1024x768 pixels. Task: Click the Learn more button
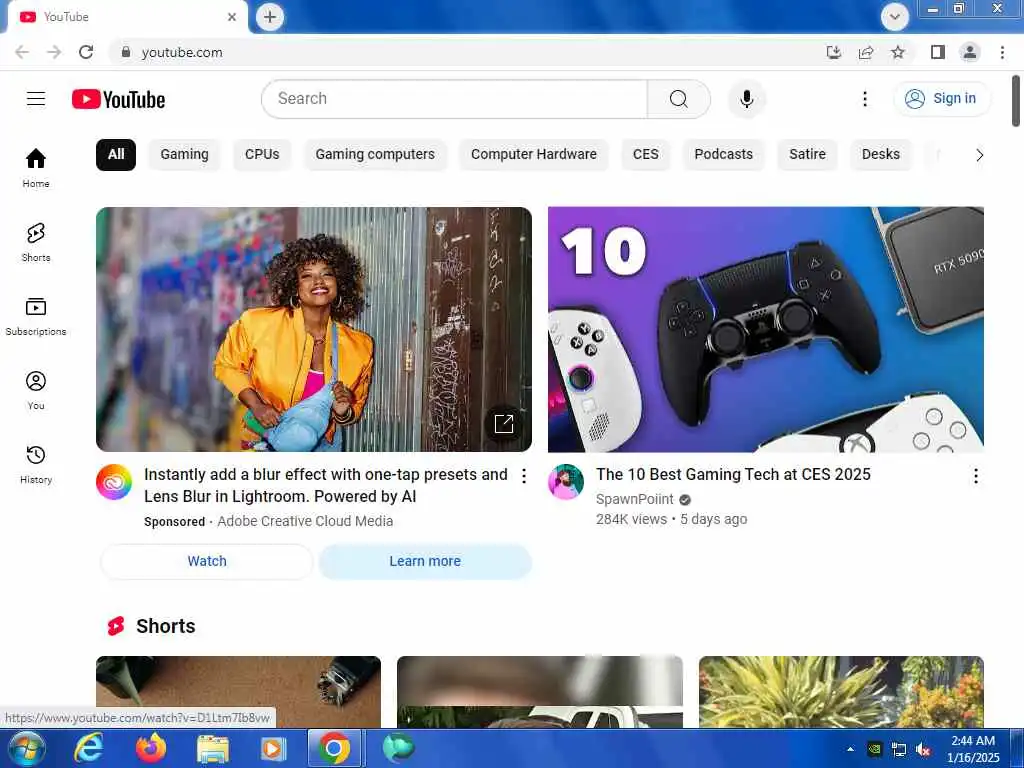(424, 562)
